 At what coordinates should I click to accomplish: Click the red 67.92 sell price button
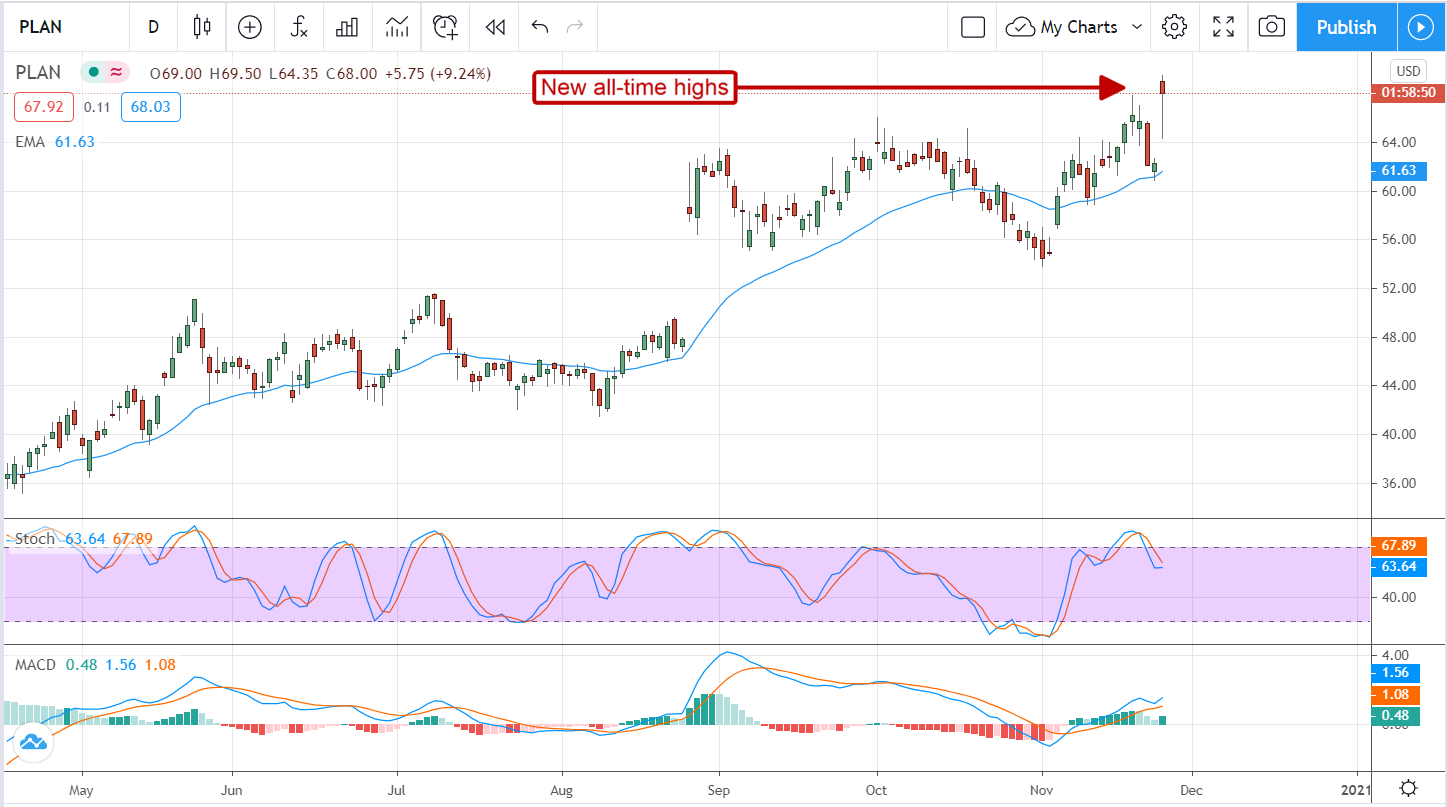click(x=43, y=107)
